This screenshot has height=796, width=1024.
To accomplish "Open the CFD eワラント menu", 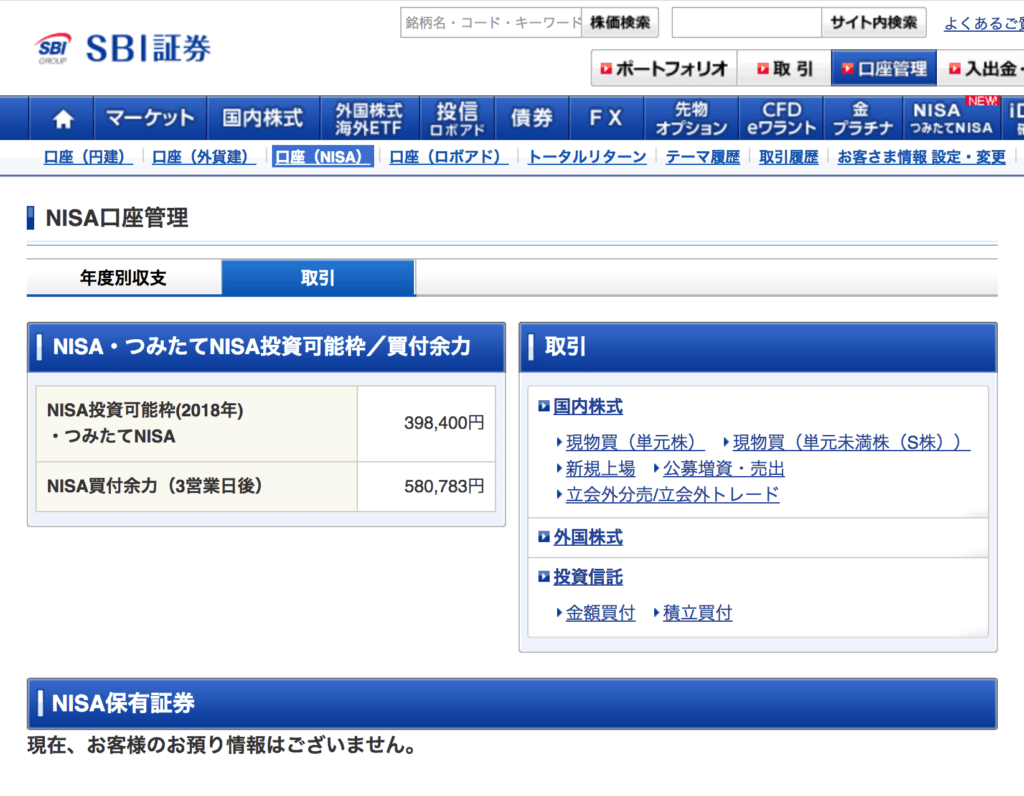I will coord(781,118).
